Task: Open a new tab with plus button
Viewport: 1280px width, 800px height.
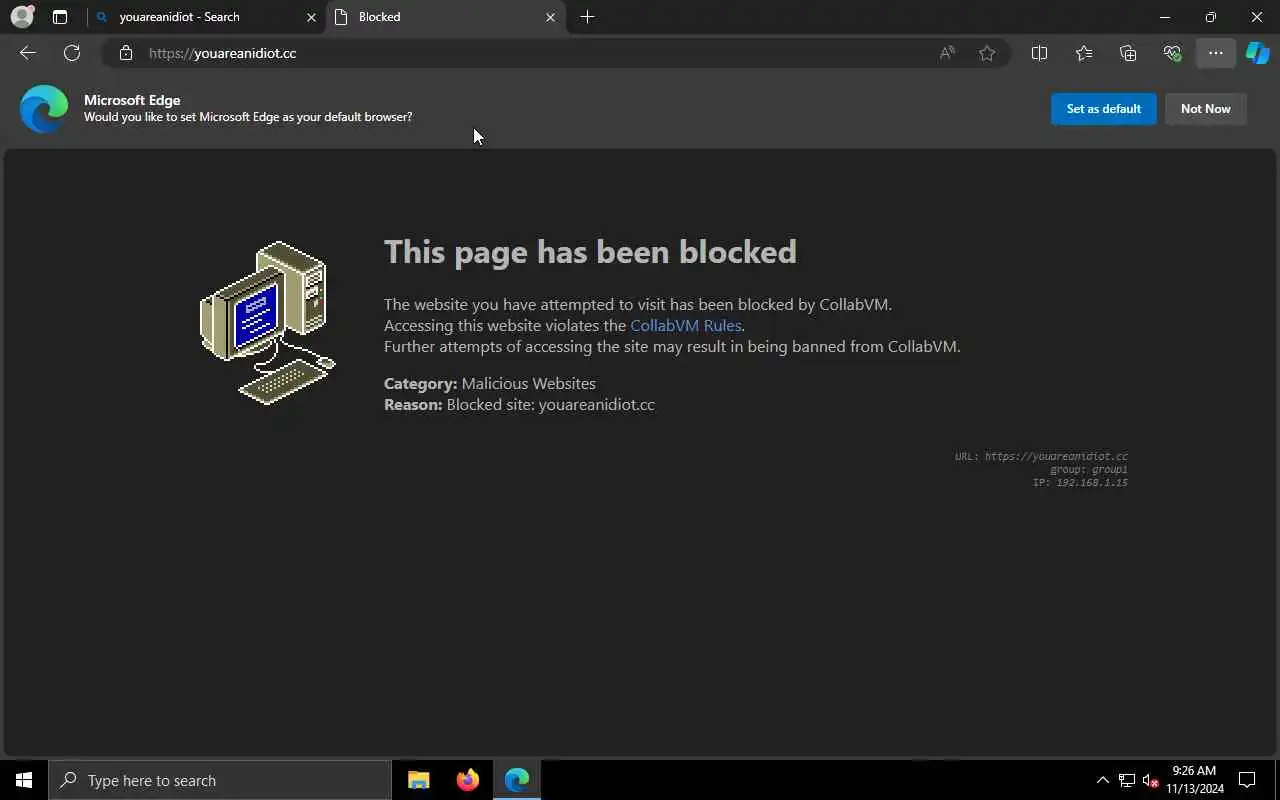Action: [587, 17]
